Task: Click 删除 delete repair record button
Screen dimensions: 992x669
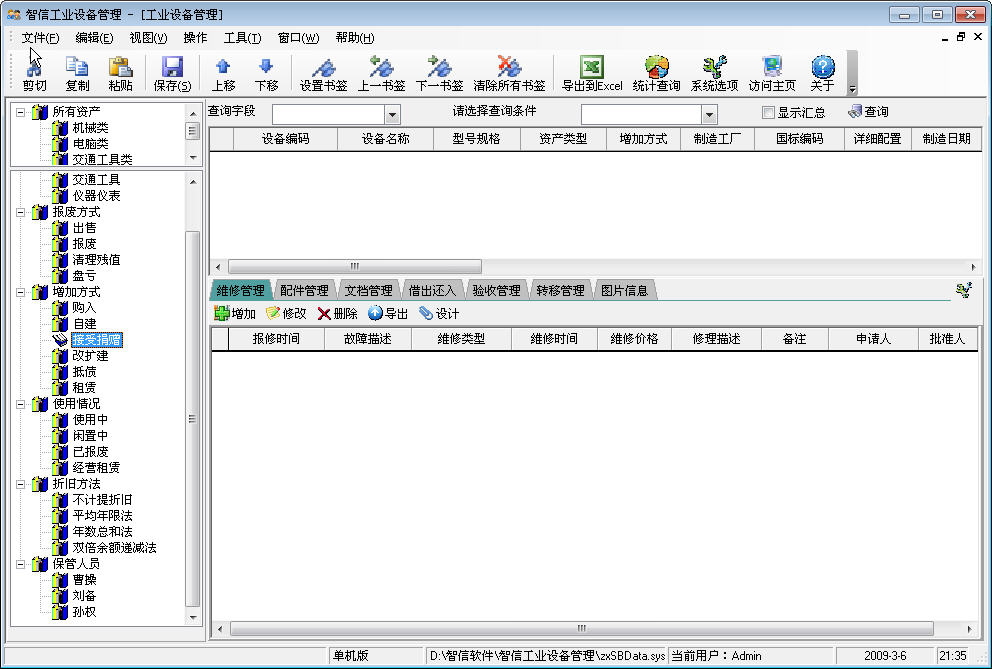Action: (337, 313)
